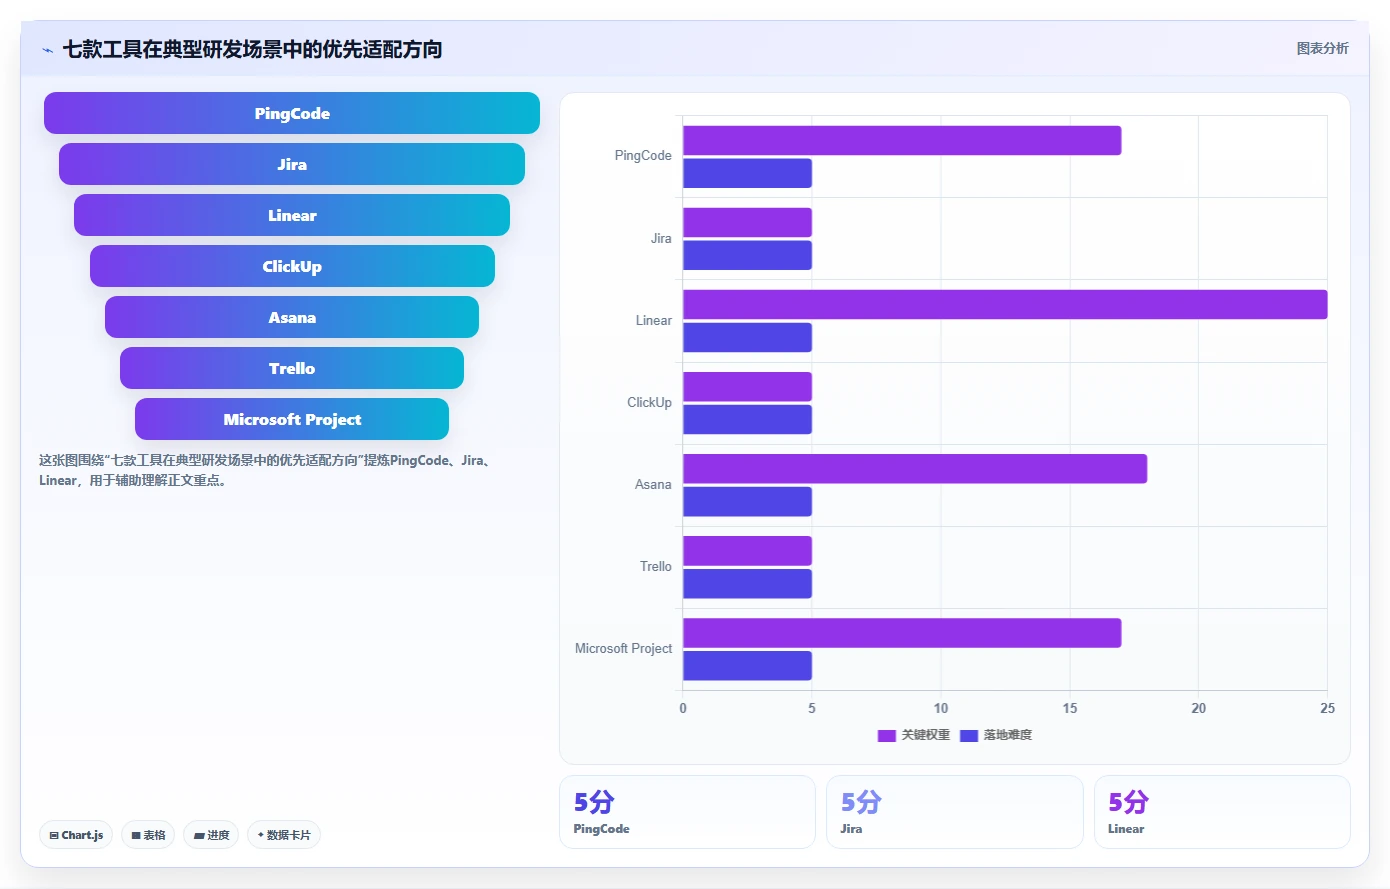The width and height of the screenshot is (1390, 889).
Task: Click the Jira y-axis label
Action: (661, 239)
